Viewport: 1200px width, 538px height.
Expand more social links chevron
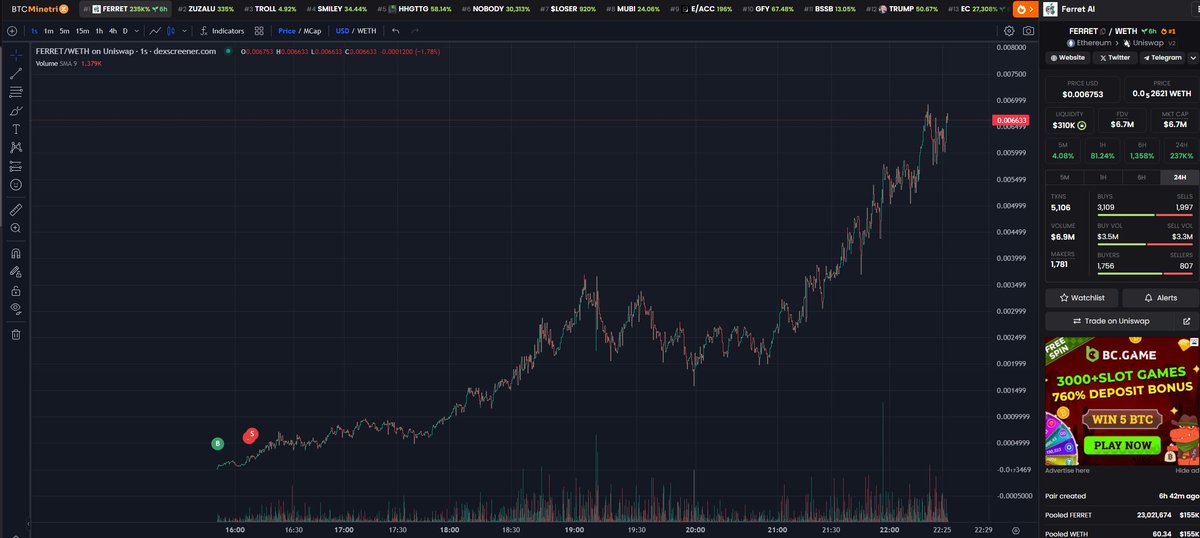1193,58
